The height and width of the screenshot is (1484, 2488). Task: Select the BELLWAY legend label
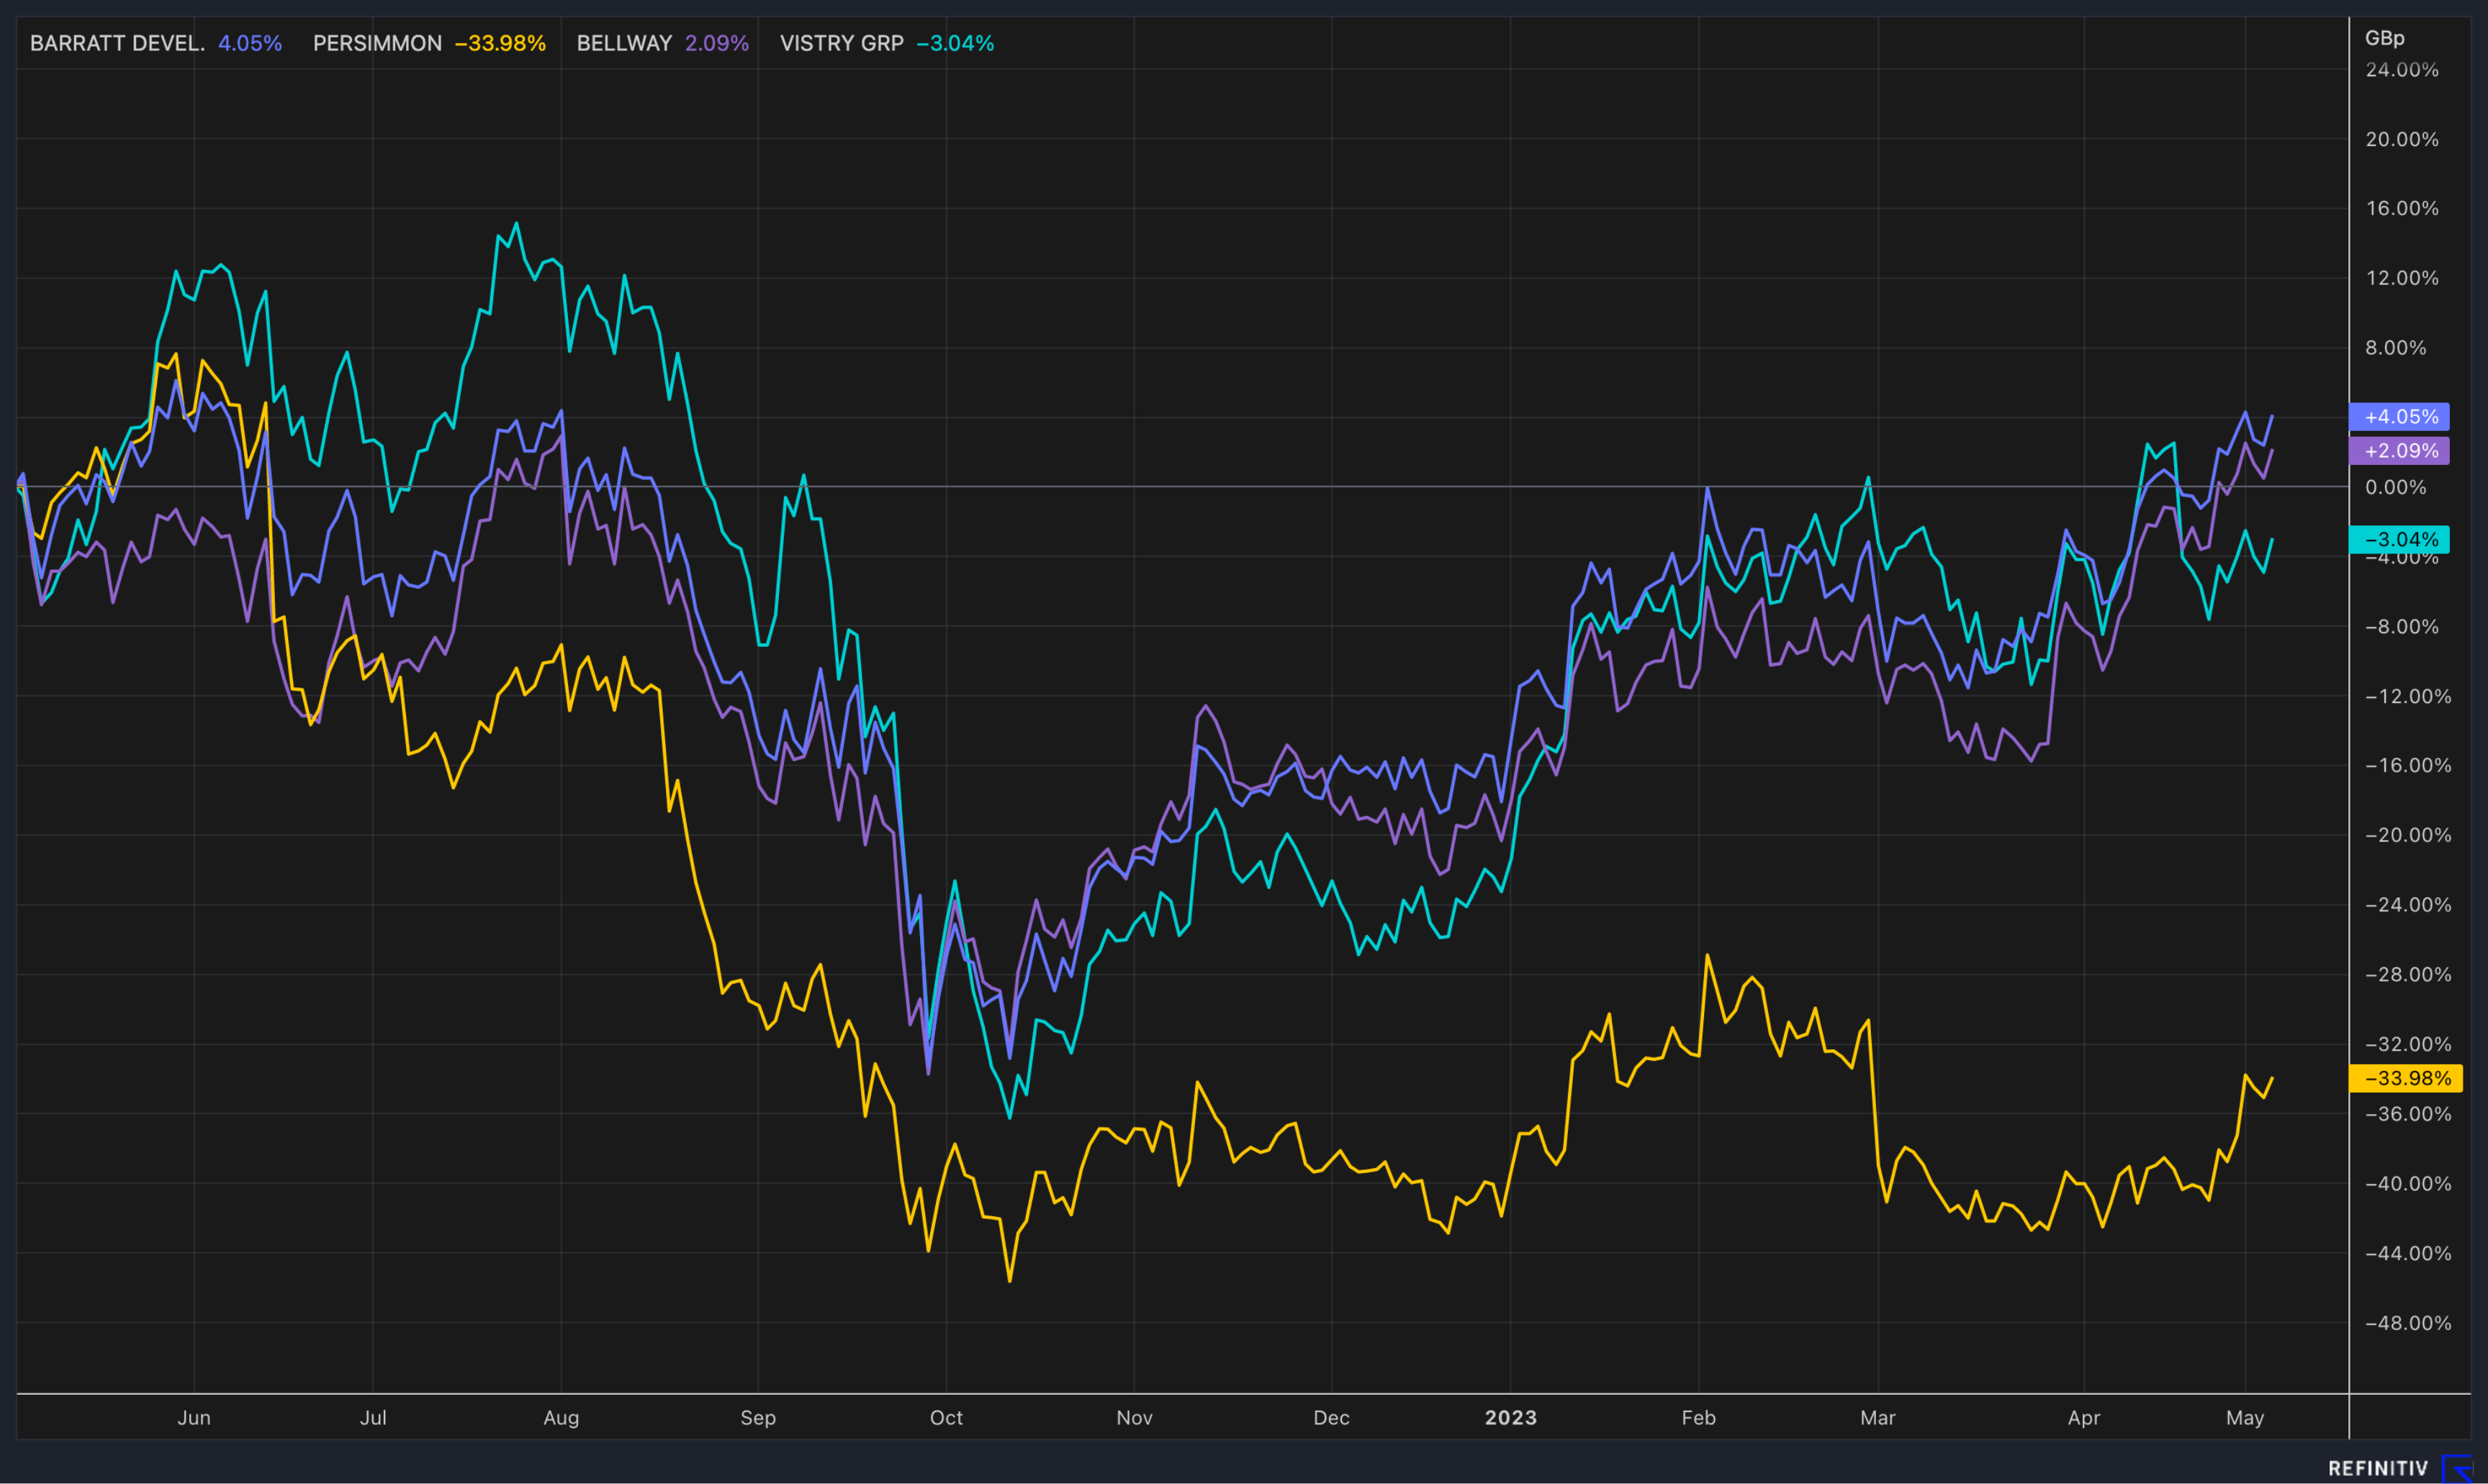[x=624, y=43]
